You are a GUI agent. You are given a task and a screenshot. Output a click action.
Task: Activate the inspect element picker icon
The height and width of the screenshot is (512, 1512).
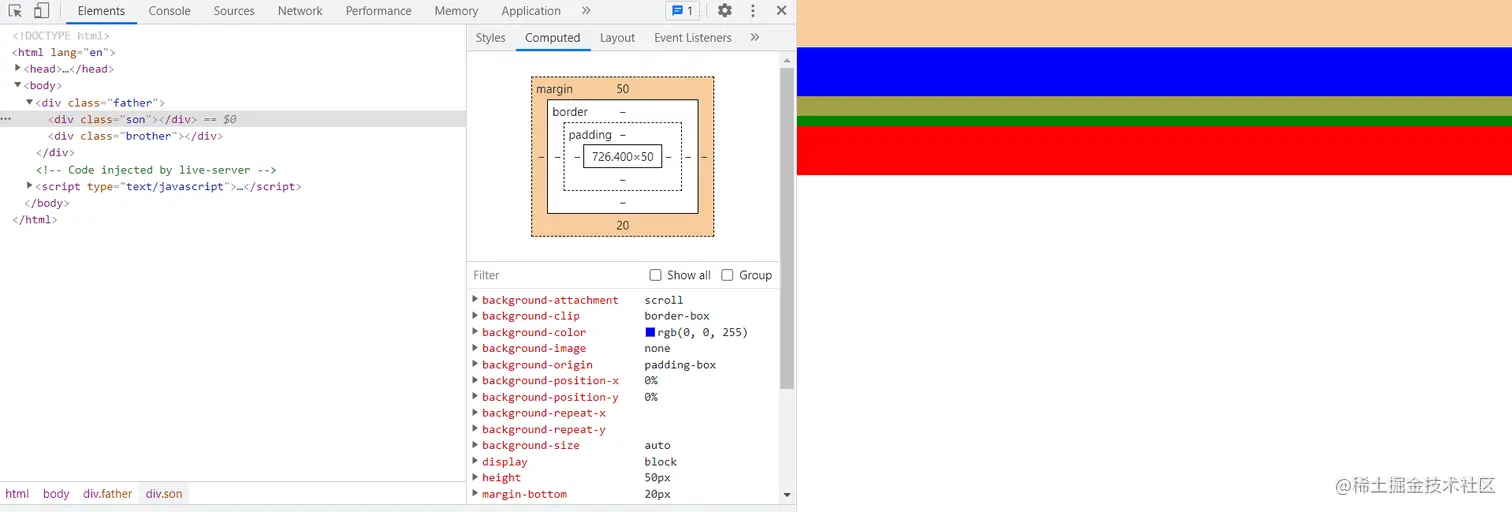[x=15, y=11]
